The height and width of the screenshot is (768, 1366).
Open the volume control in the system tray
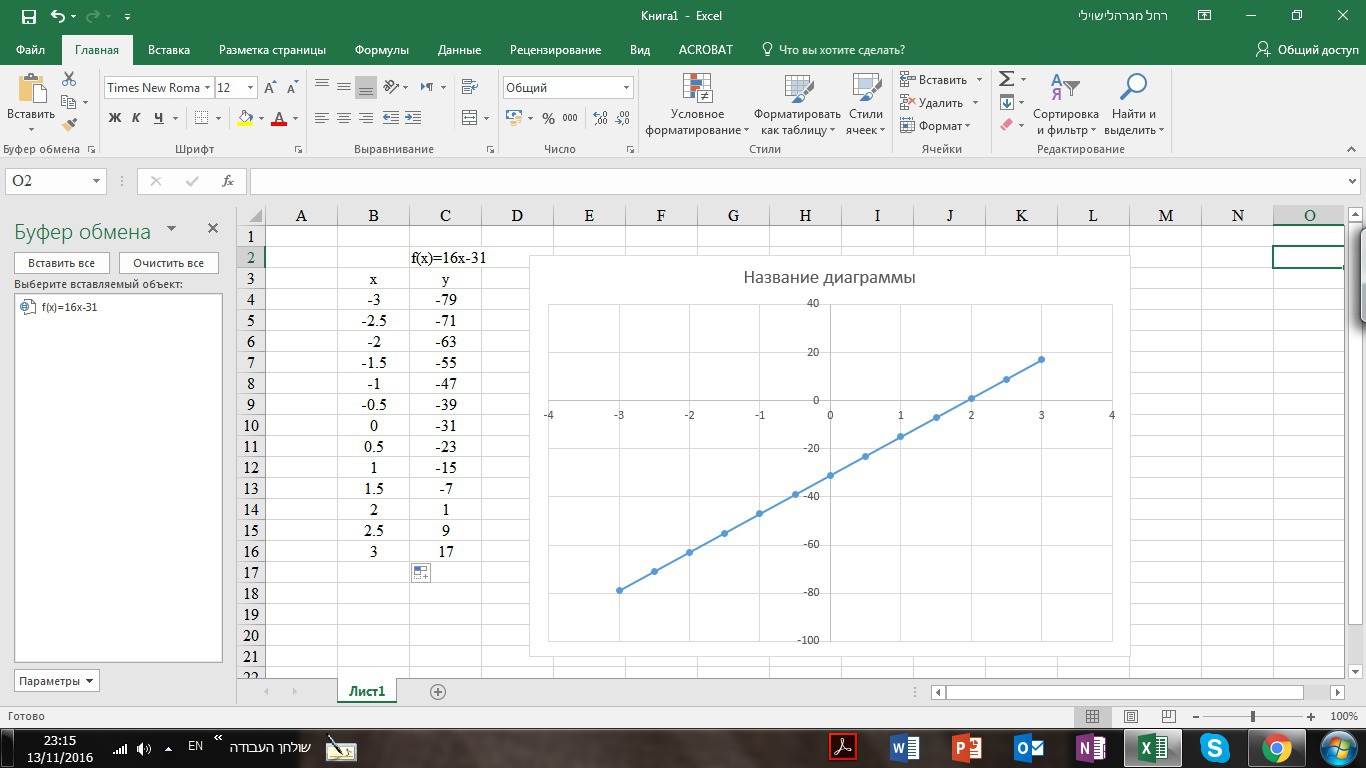[144, 748]
